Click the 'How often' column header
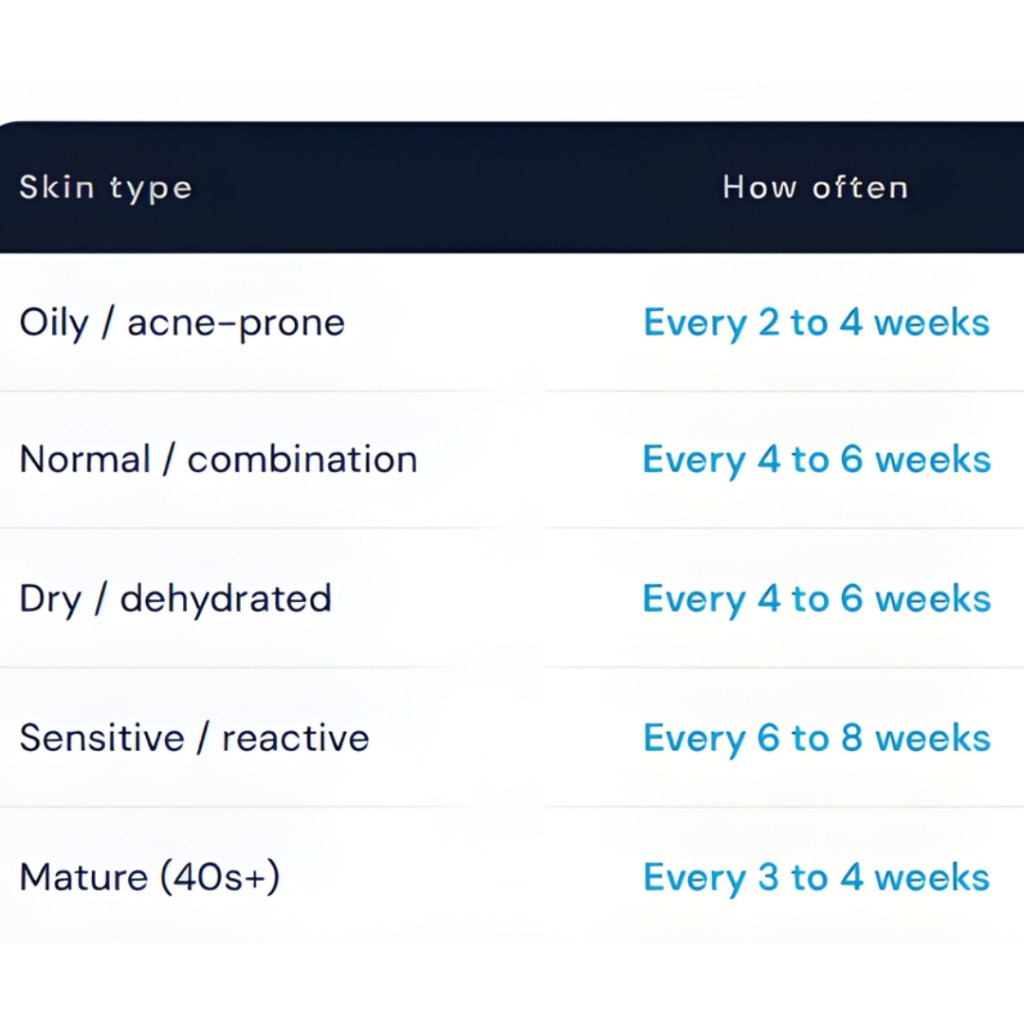Viewport: 1024px width, 1024px height. tap(815, 188)
